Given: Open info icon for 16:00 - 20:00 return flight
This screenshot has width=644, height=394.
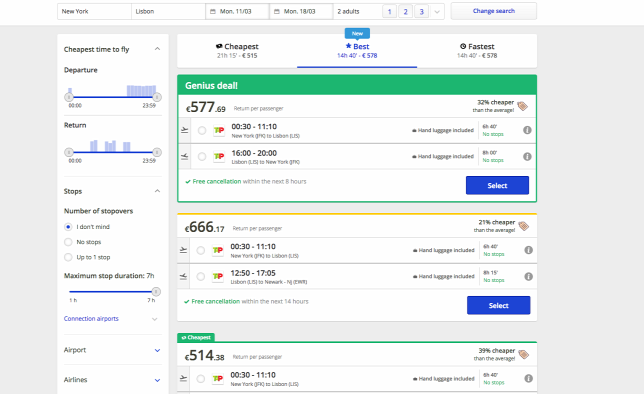Looking at the screenshot, I should [x=527, y=157].
